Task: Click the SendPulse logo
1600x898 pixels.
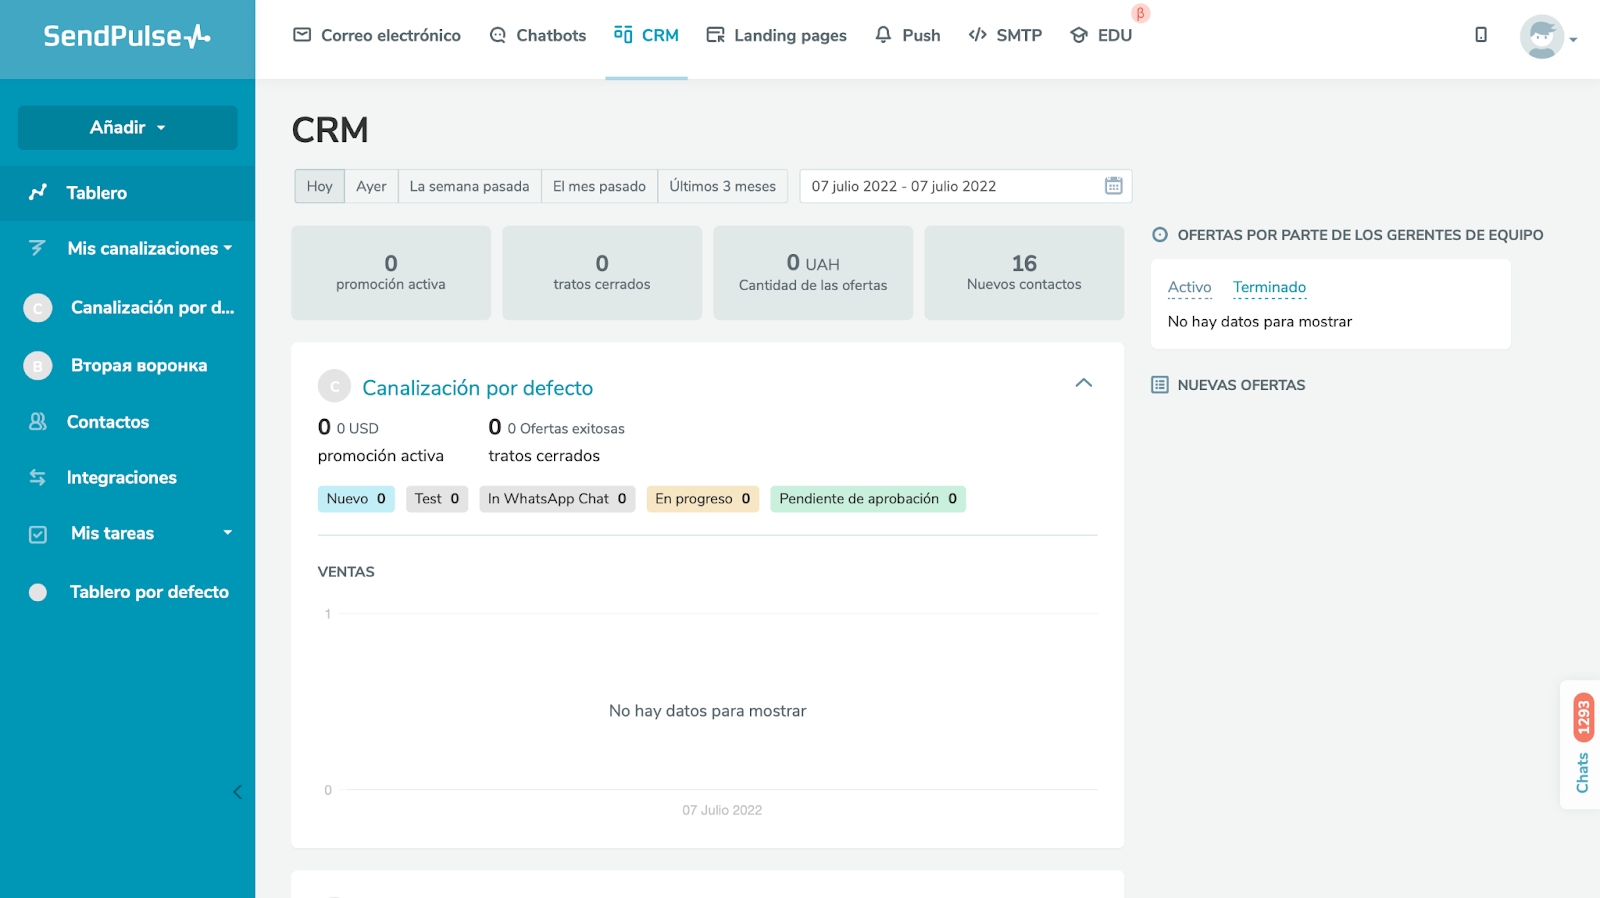Action: click(127, 37)
